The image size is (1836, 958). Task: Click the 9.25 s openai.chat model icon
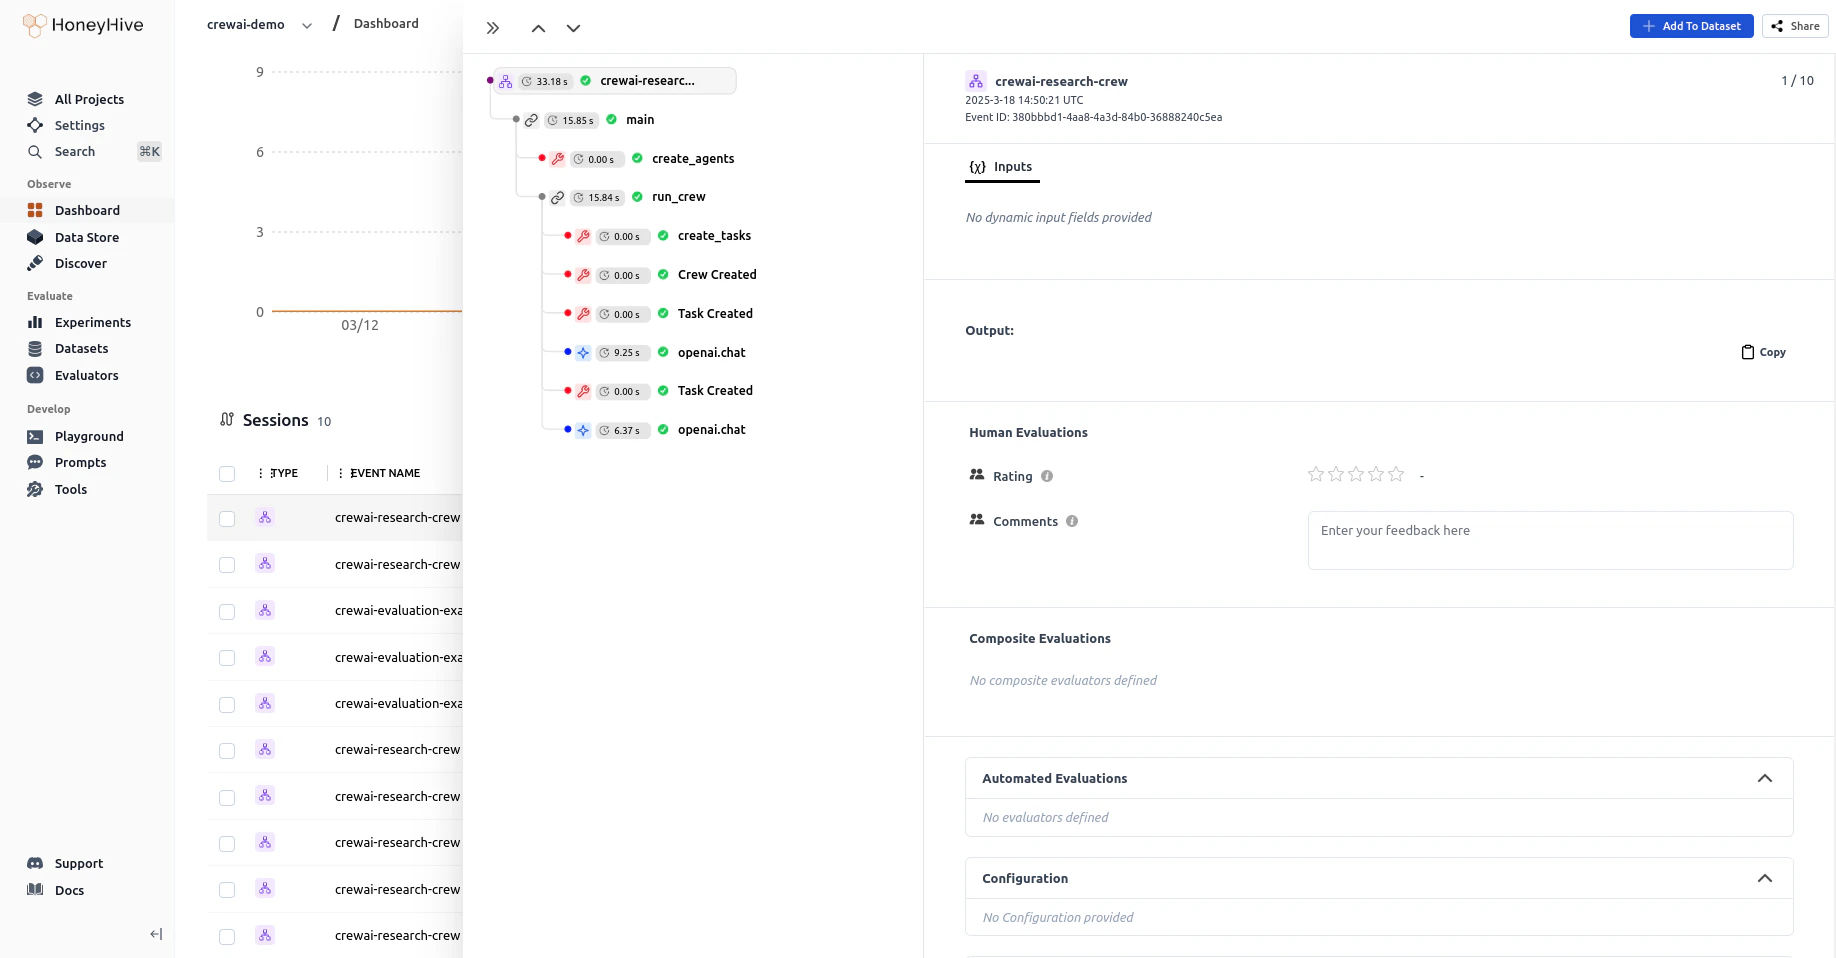[584, 353]
